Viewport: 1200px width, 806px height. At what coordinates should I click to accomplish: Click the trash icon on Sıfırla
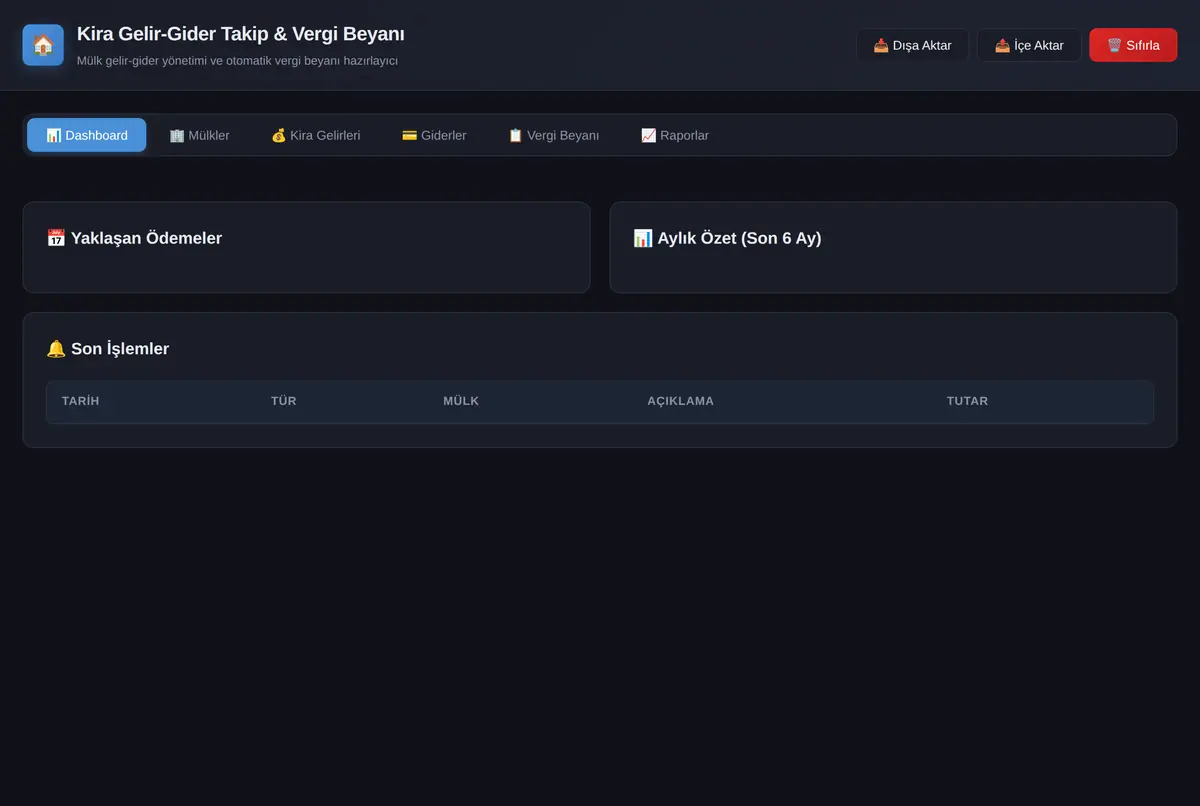[x=1114, y=45]
